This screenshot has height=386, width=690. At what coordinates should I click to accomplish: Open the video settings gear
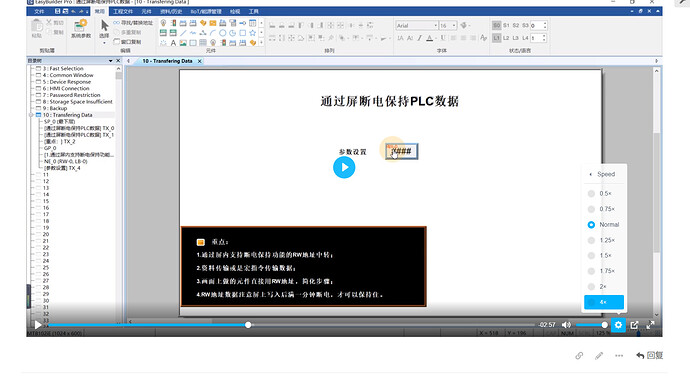coord(618,325)
